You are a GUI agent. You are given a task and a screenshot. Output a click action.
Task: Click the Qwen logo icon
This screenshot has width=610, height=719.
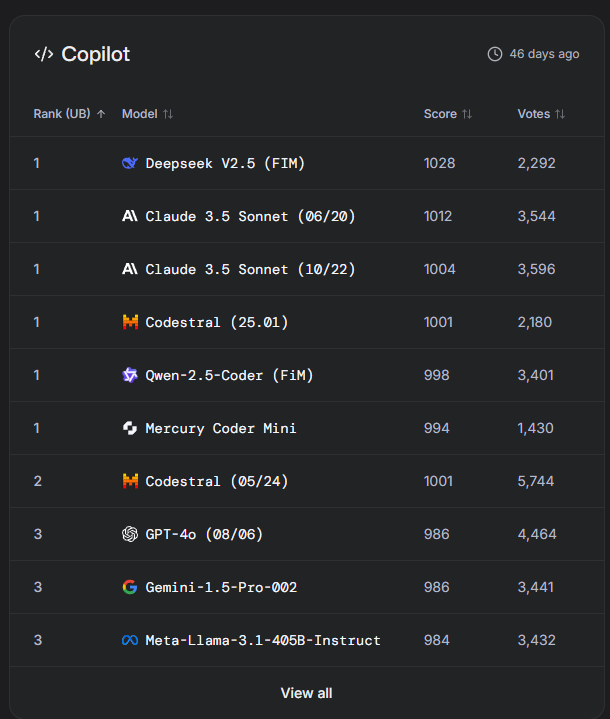[x=130, y=375]
